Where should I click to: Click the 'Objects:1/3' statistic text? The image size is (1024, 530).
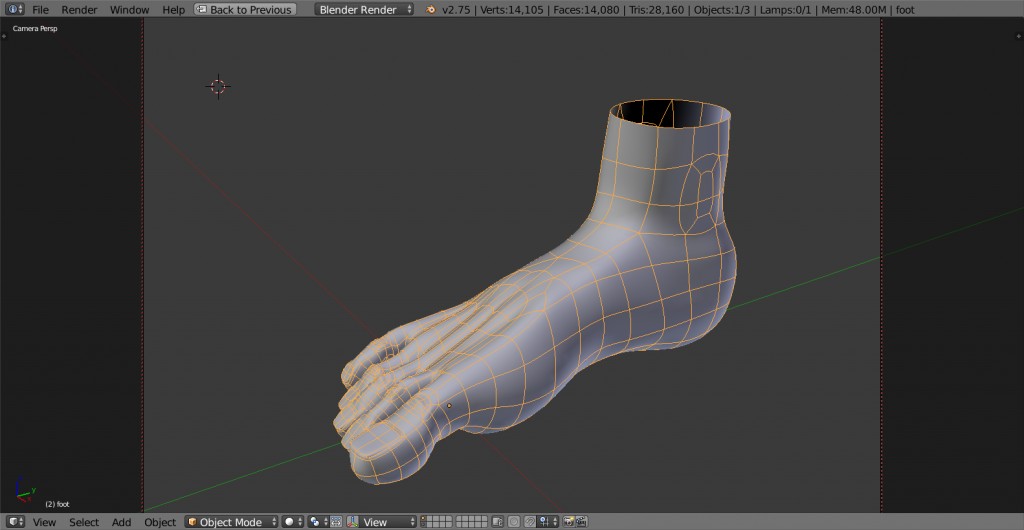tap(724, 10)
